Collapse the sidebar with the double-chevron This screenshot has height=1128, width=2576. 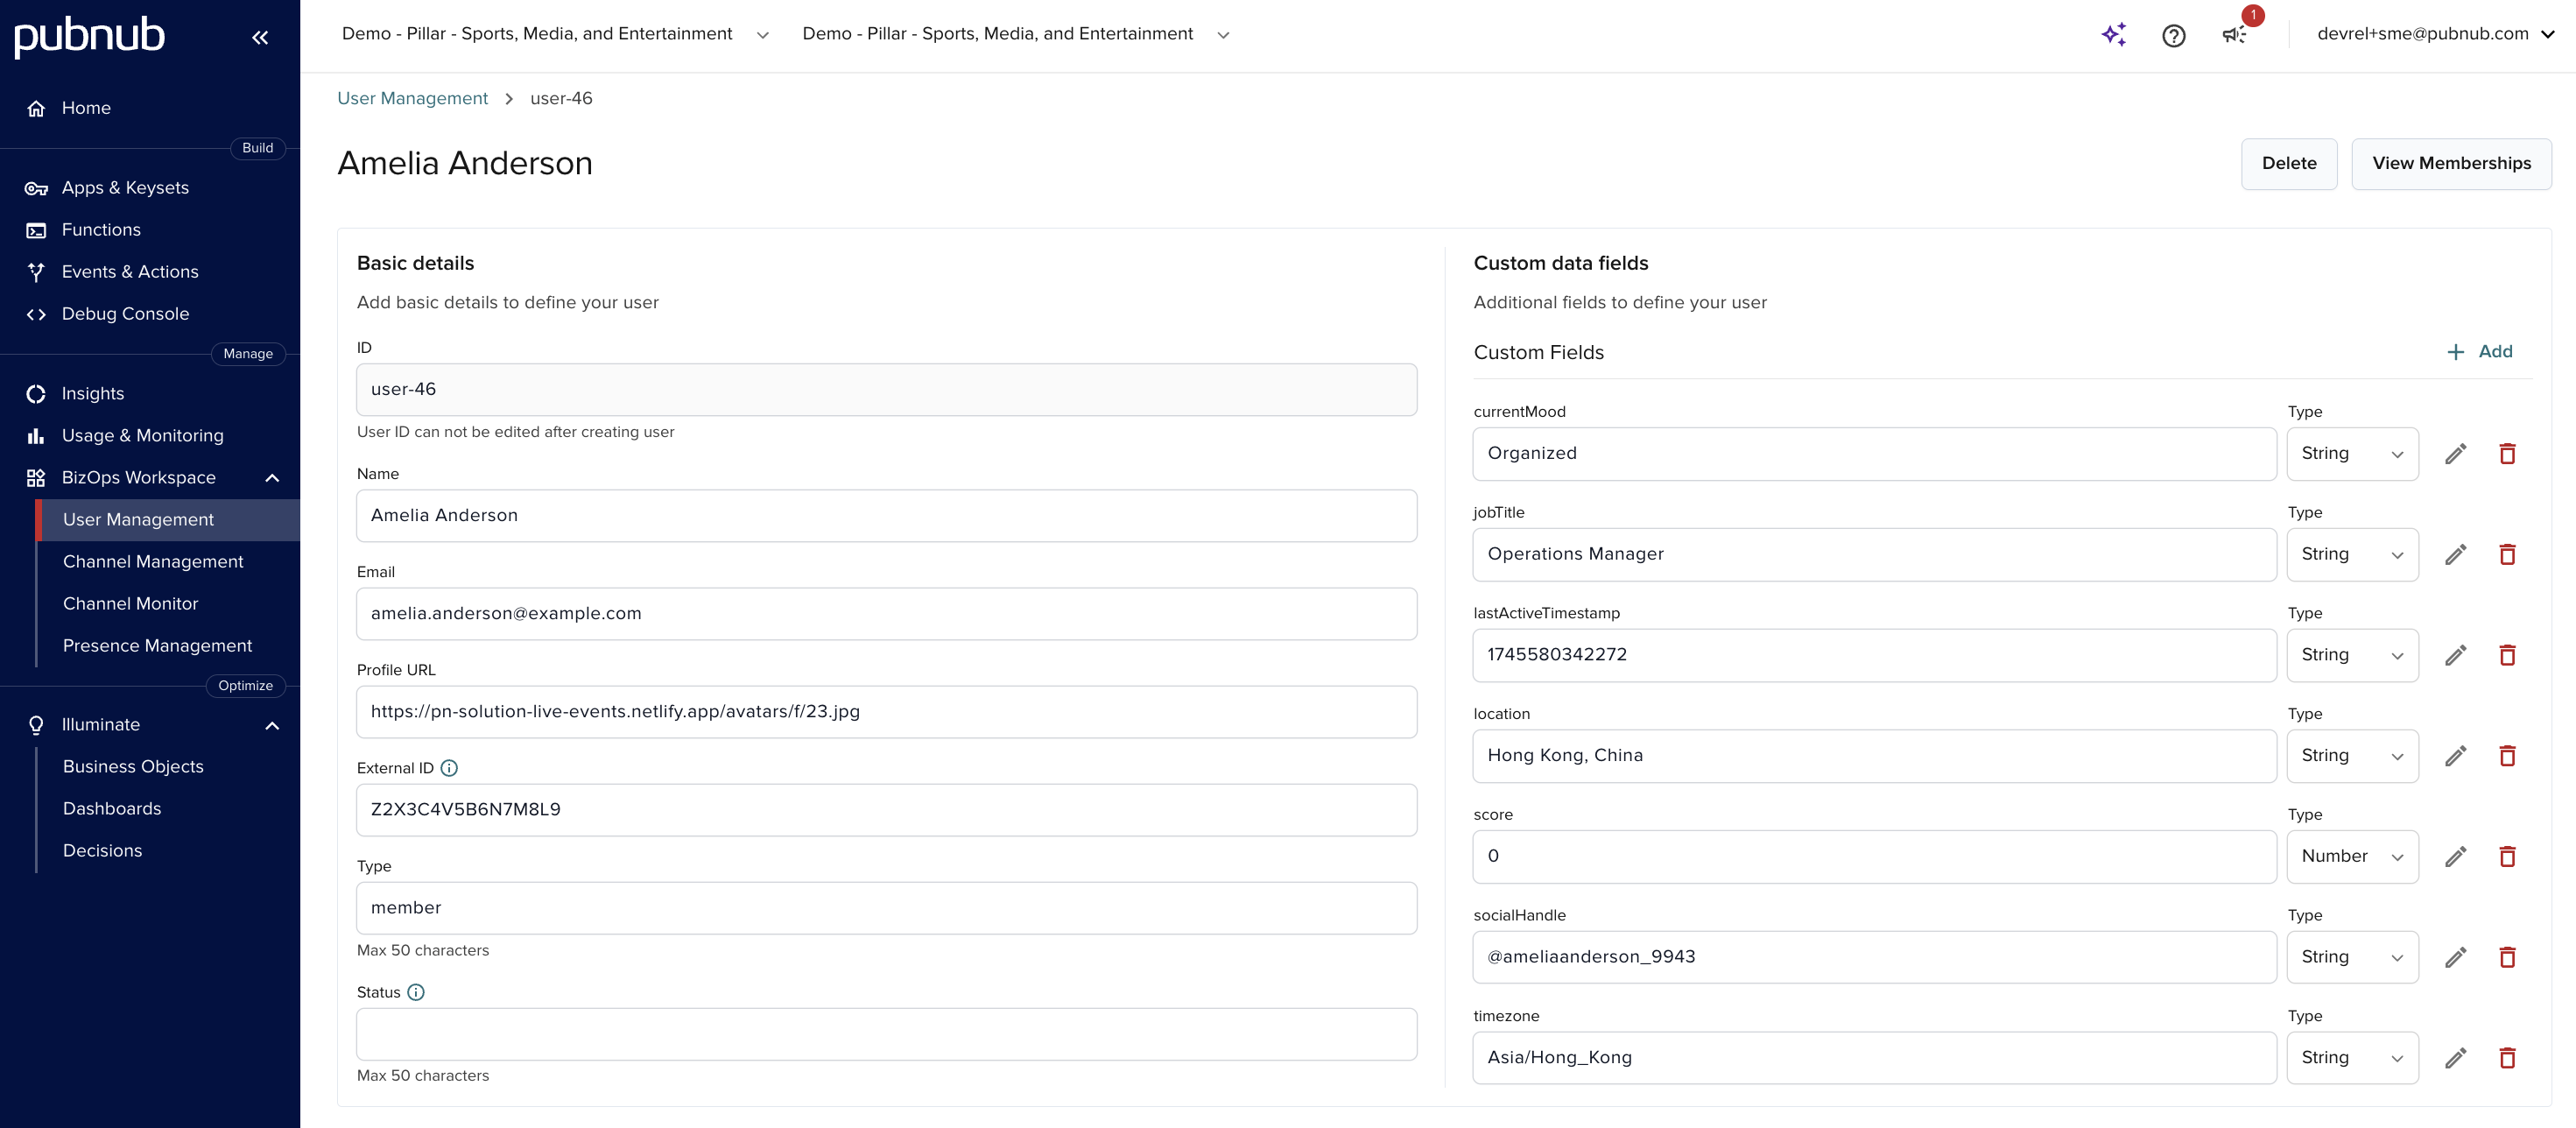pyautogui.click(x=261, y=37)
